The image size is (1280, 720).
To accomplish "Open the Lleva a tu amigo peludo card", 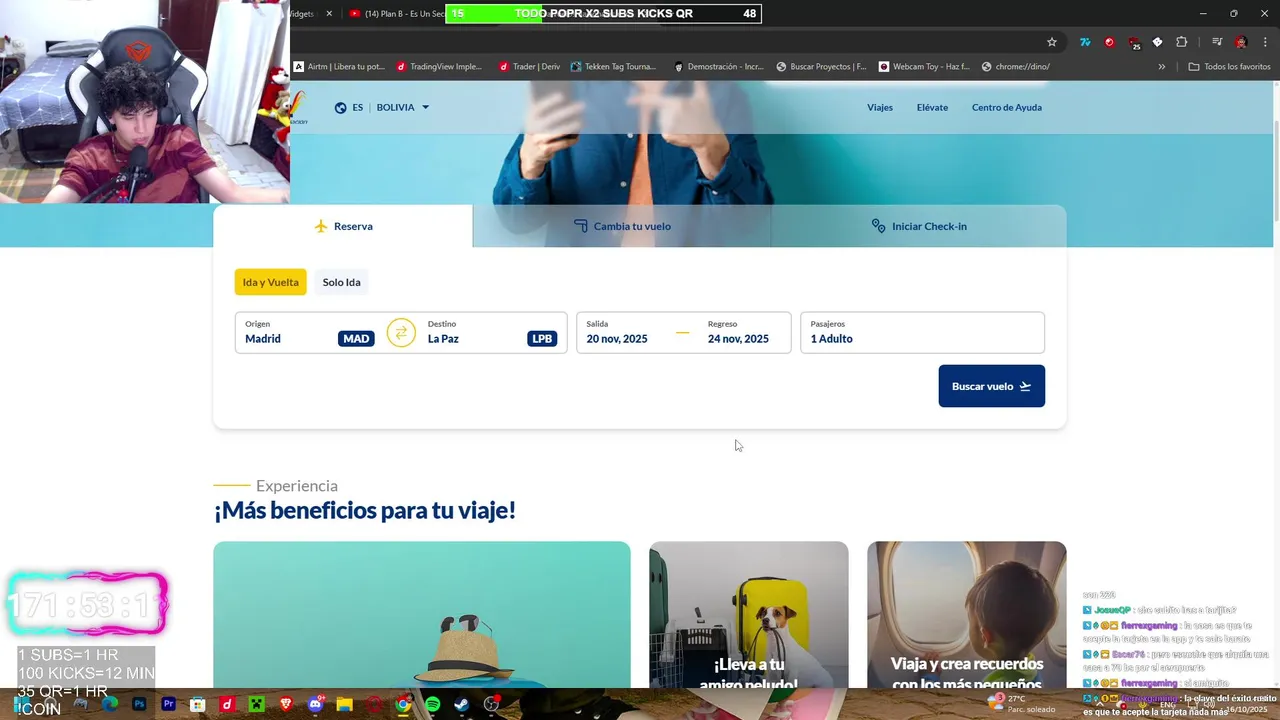I will (749, 615).
